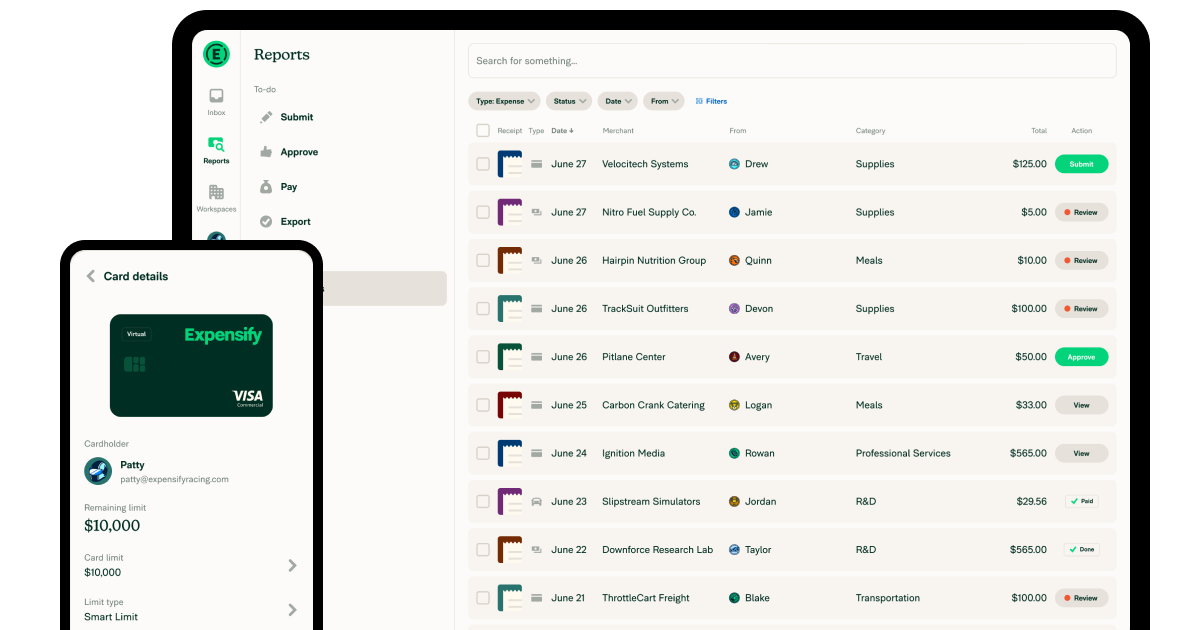Click Jamie's avatar icon
This screenshot has height=630, width=1200.
pyautogui.click(x=735, y=212)
